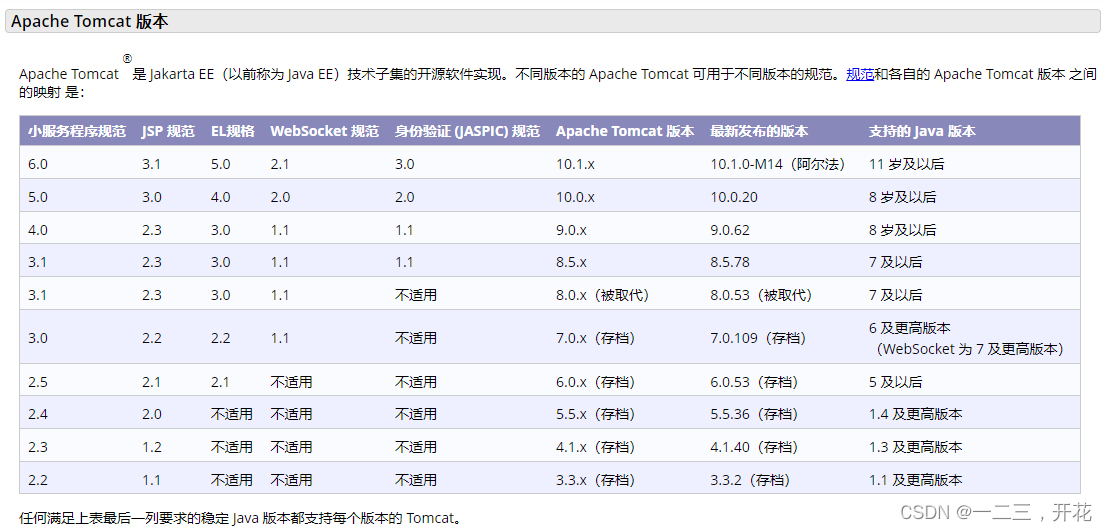Select the 8.0.53（被取代）release cell
The image size is (1107, 531).
point(761,294)
